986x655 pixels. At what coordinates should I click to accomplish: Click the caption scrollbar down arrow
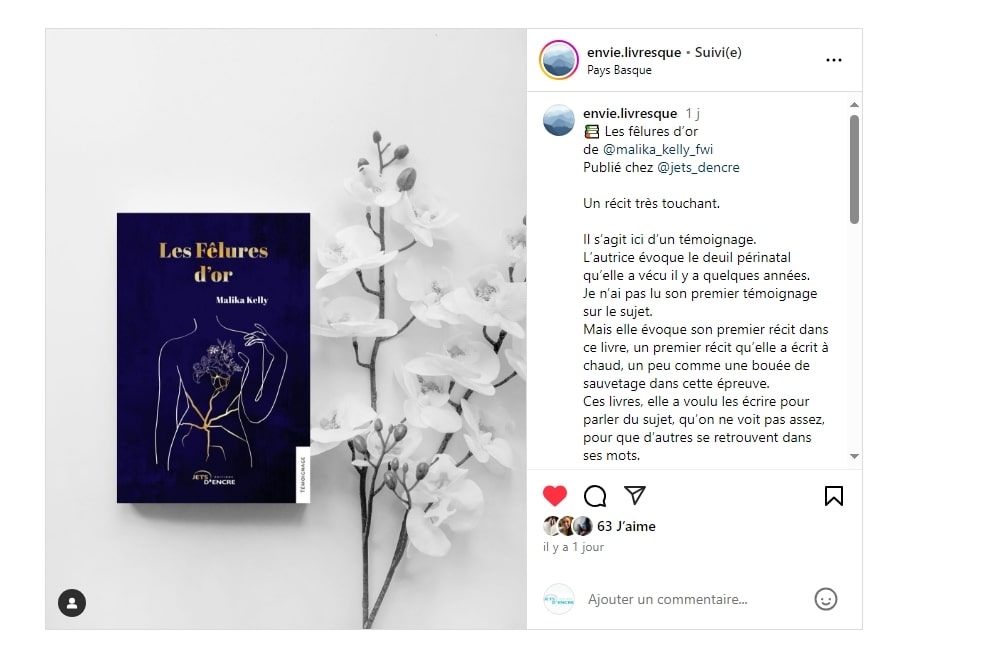[x=854, y=456]
